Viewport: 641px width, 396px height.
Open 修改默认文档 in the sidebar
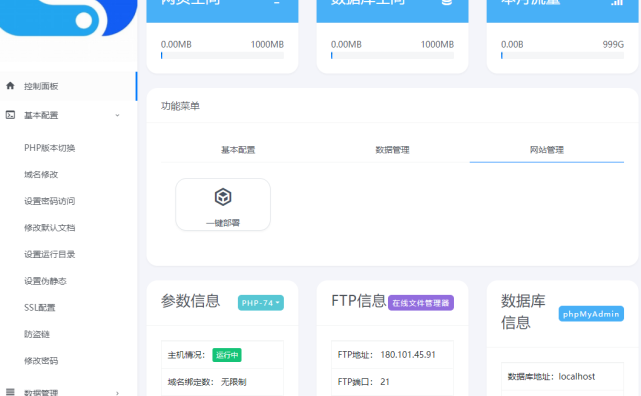pos(49,228)
